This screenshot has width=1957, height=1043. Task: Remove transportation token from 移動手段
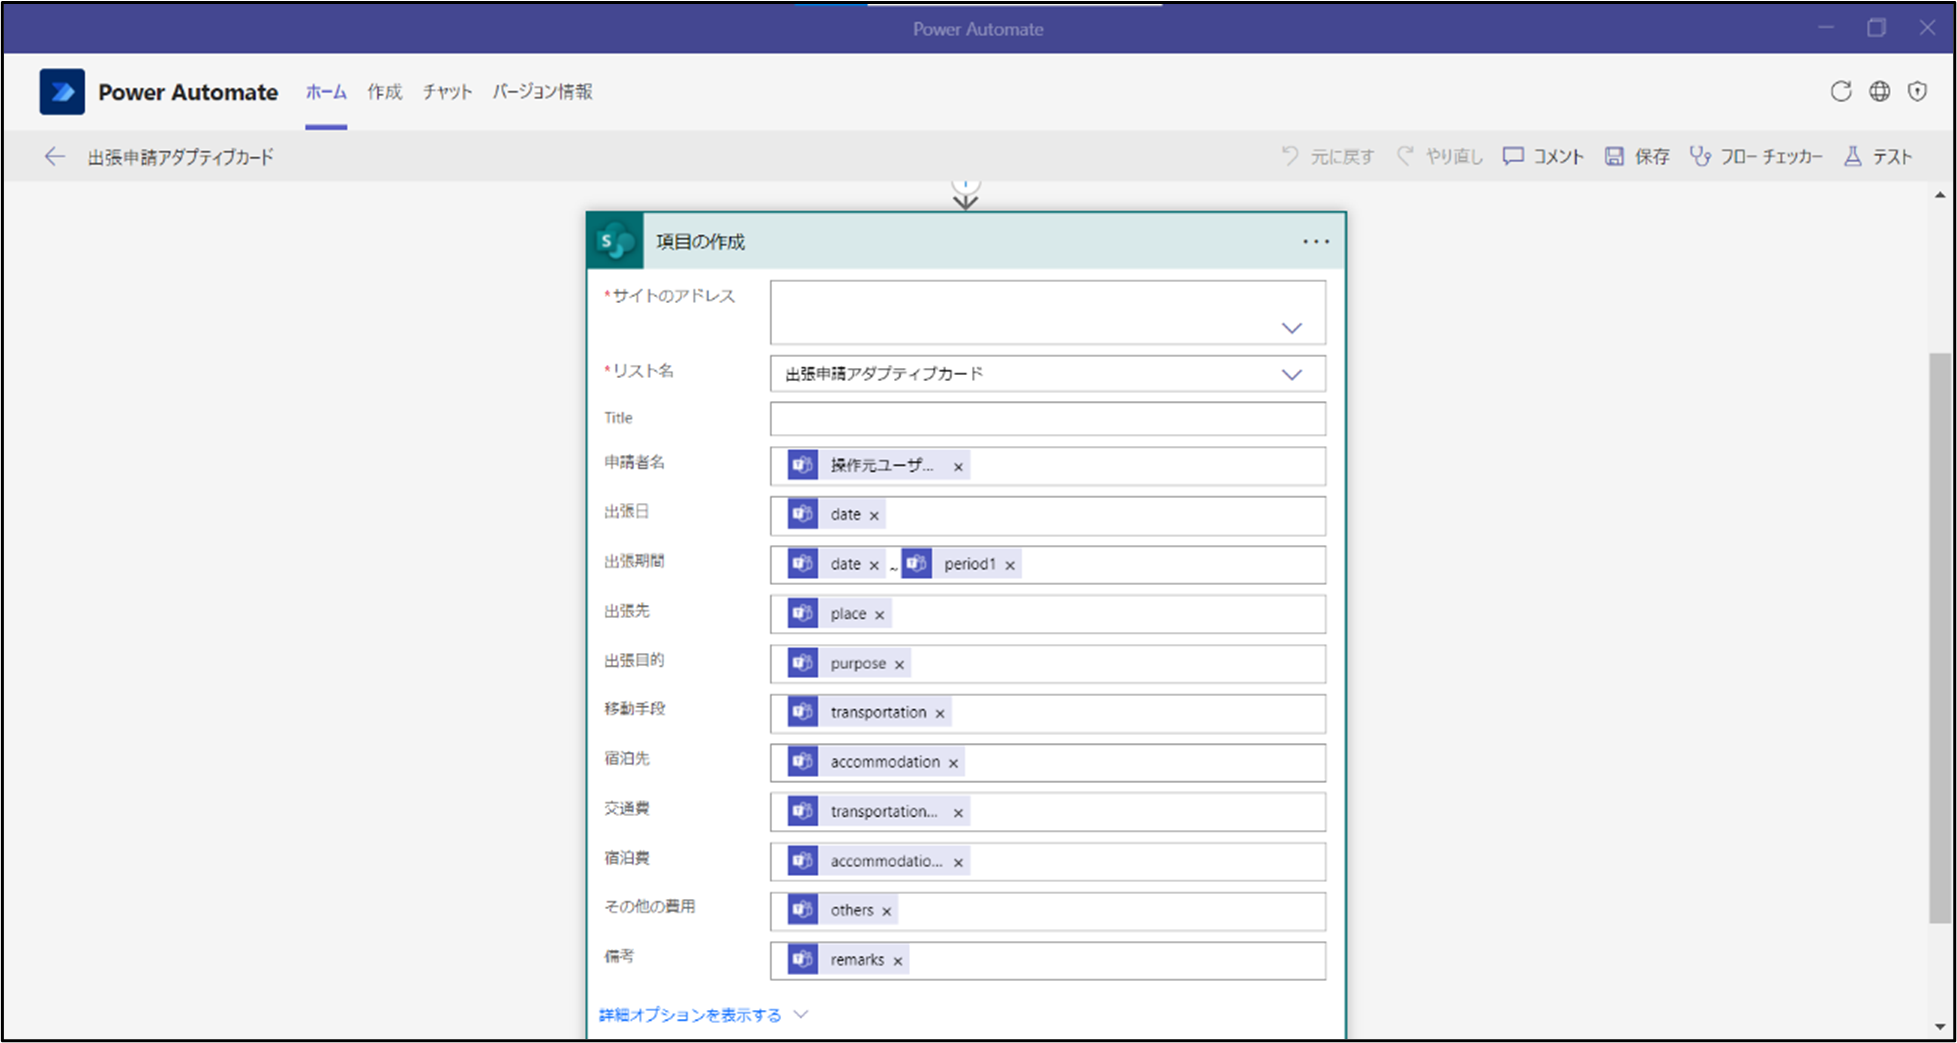coord(940,714)
